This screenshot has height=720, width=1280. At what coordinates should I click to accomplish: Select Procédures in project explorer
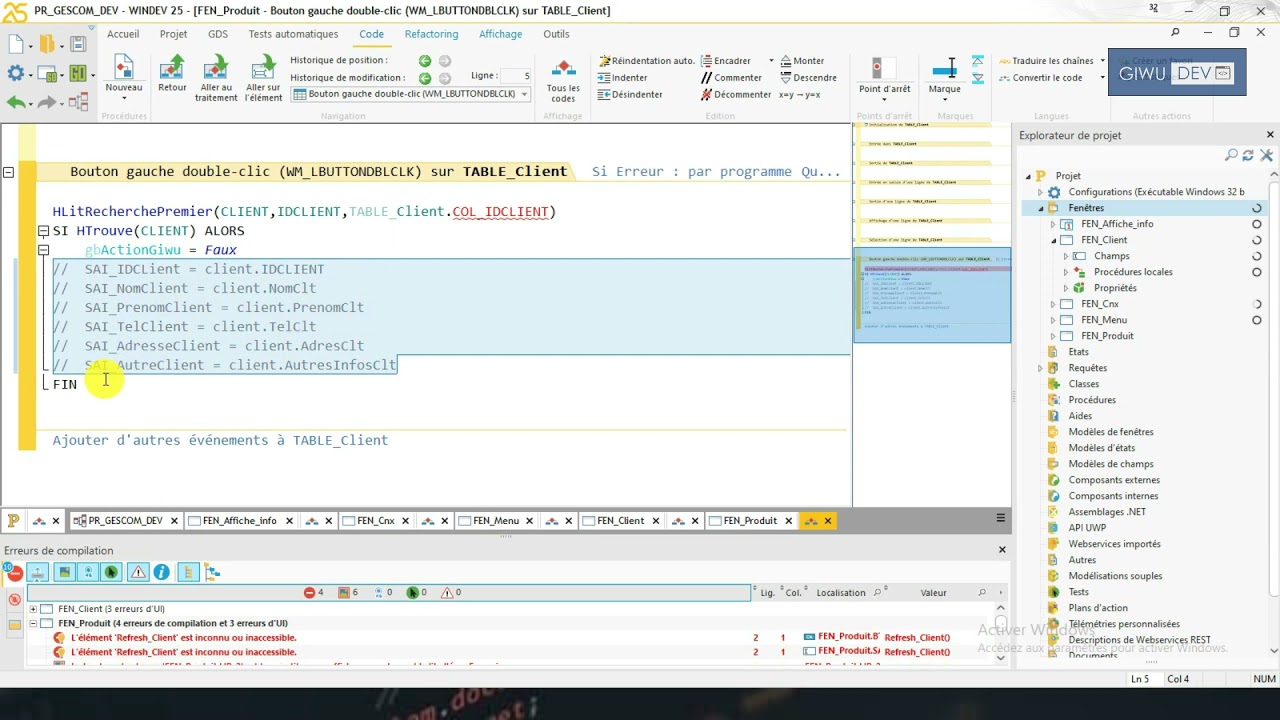1091,400
